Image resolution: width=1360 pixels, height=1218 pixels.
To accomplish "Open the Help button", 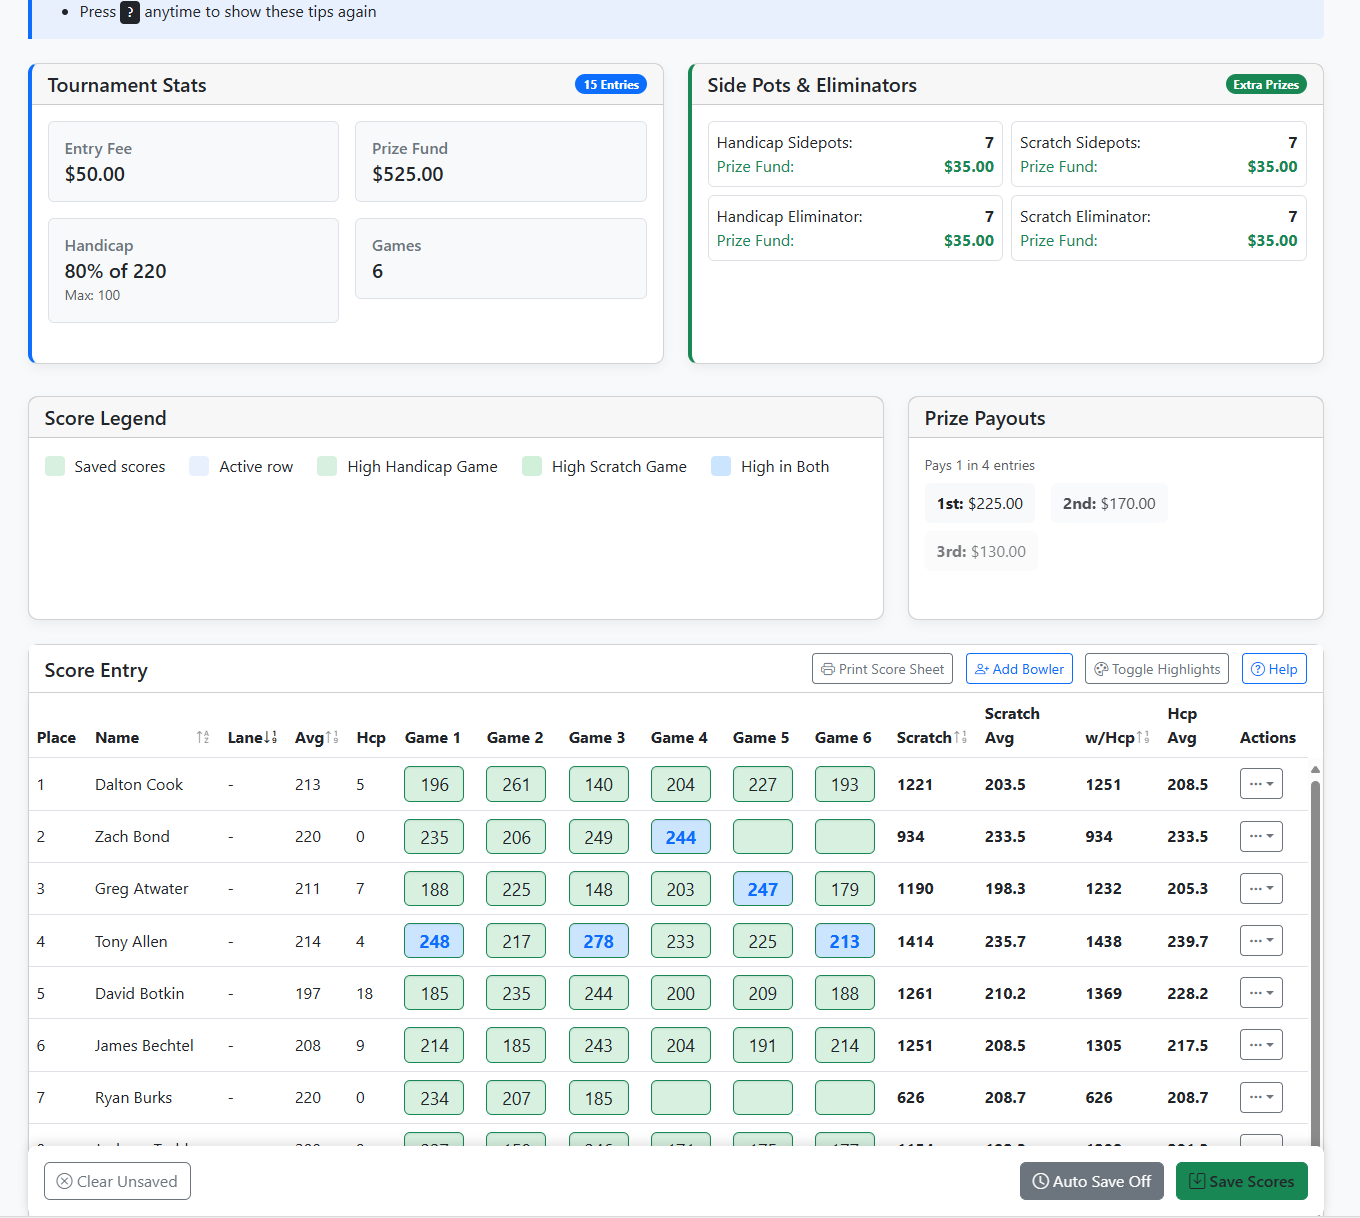I will 1274,669.
